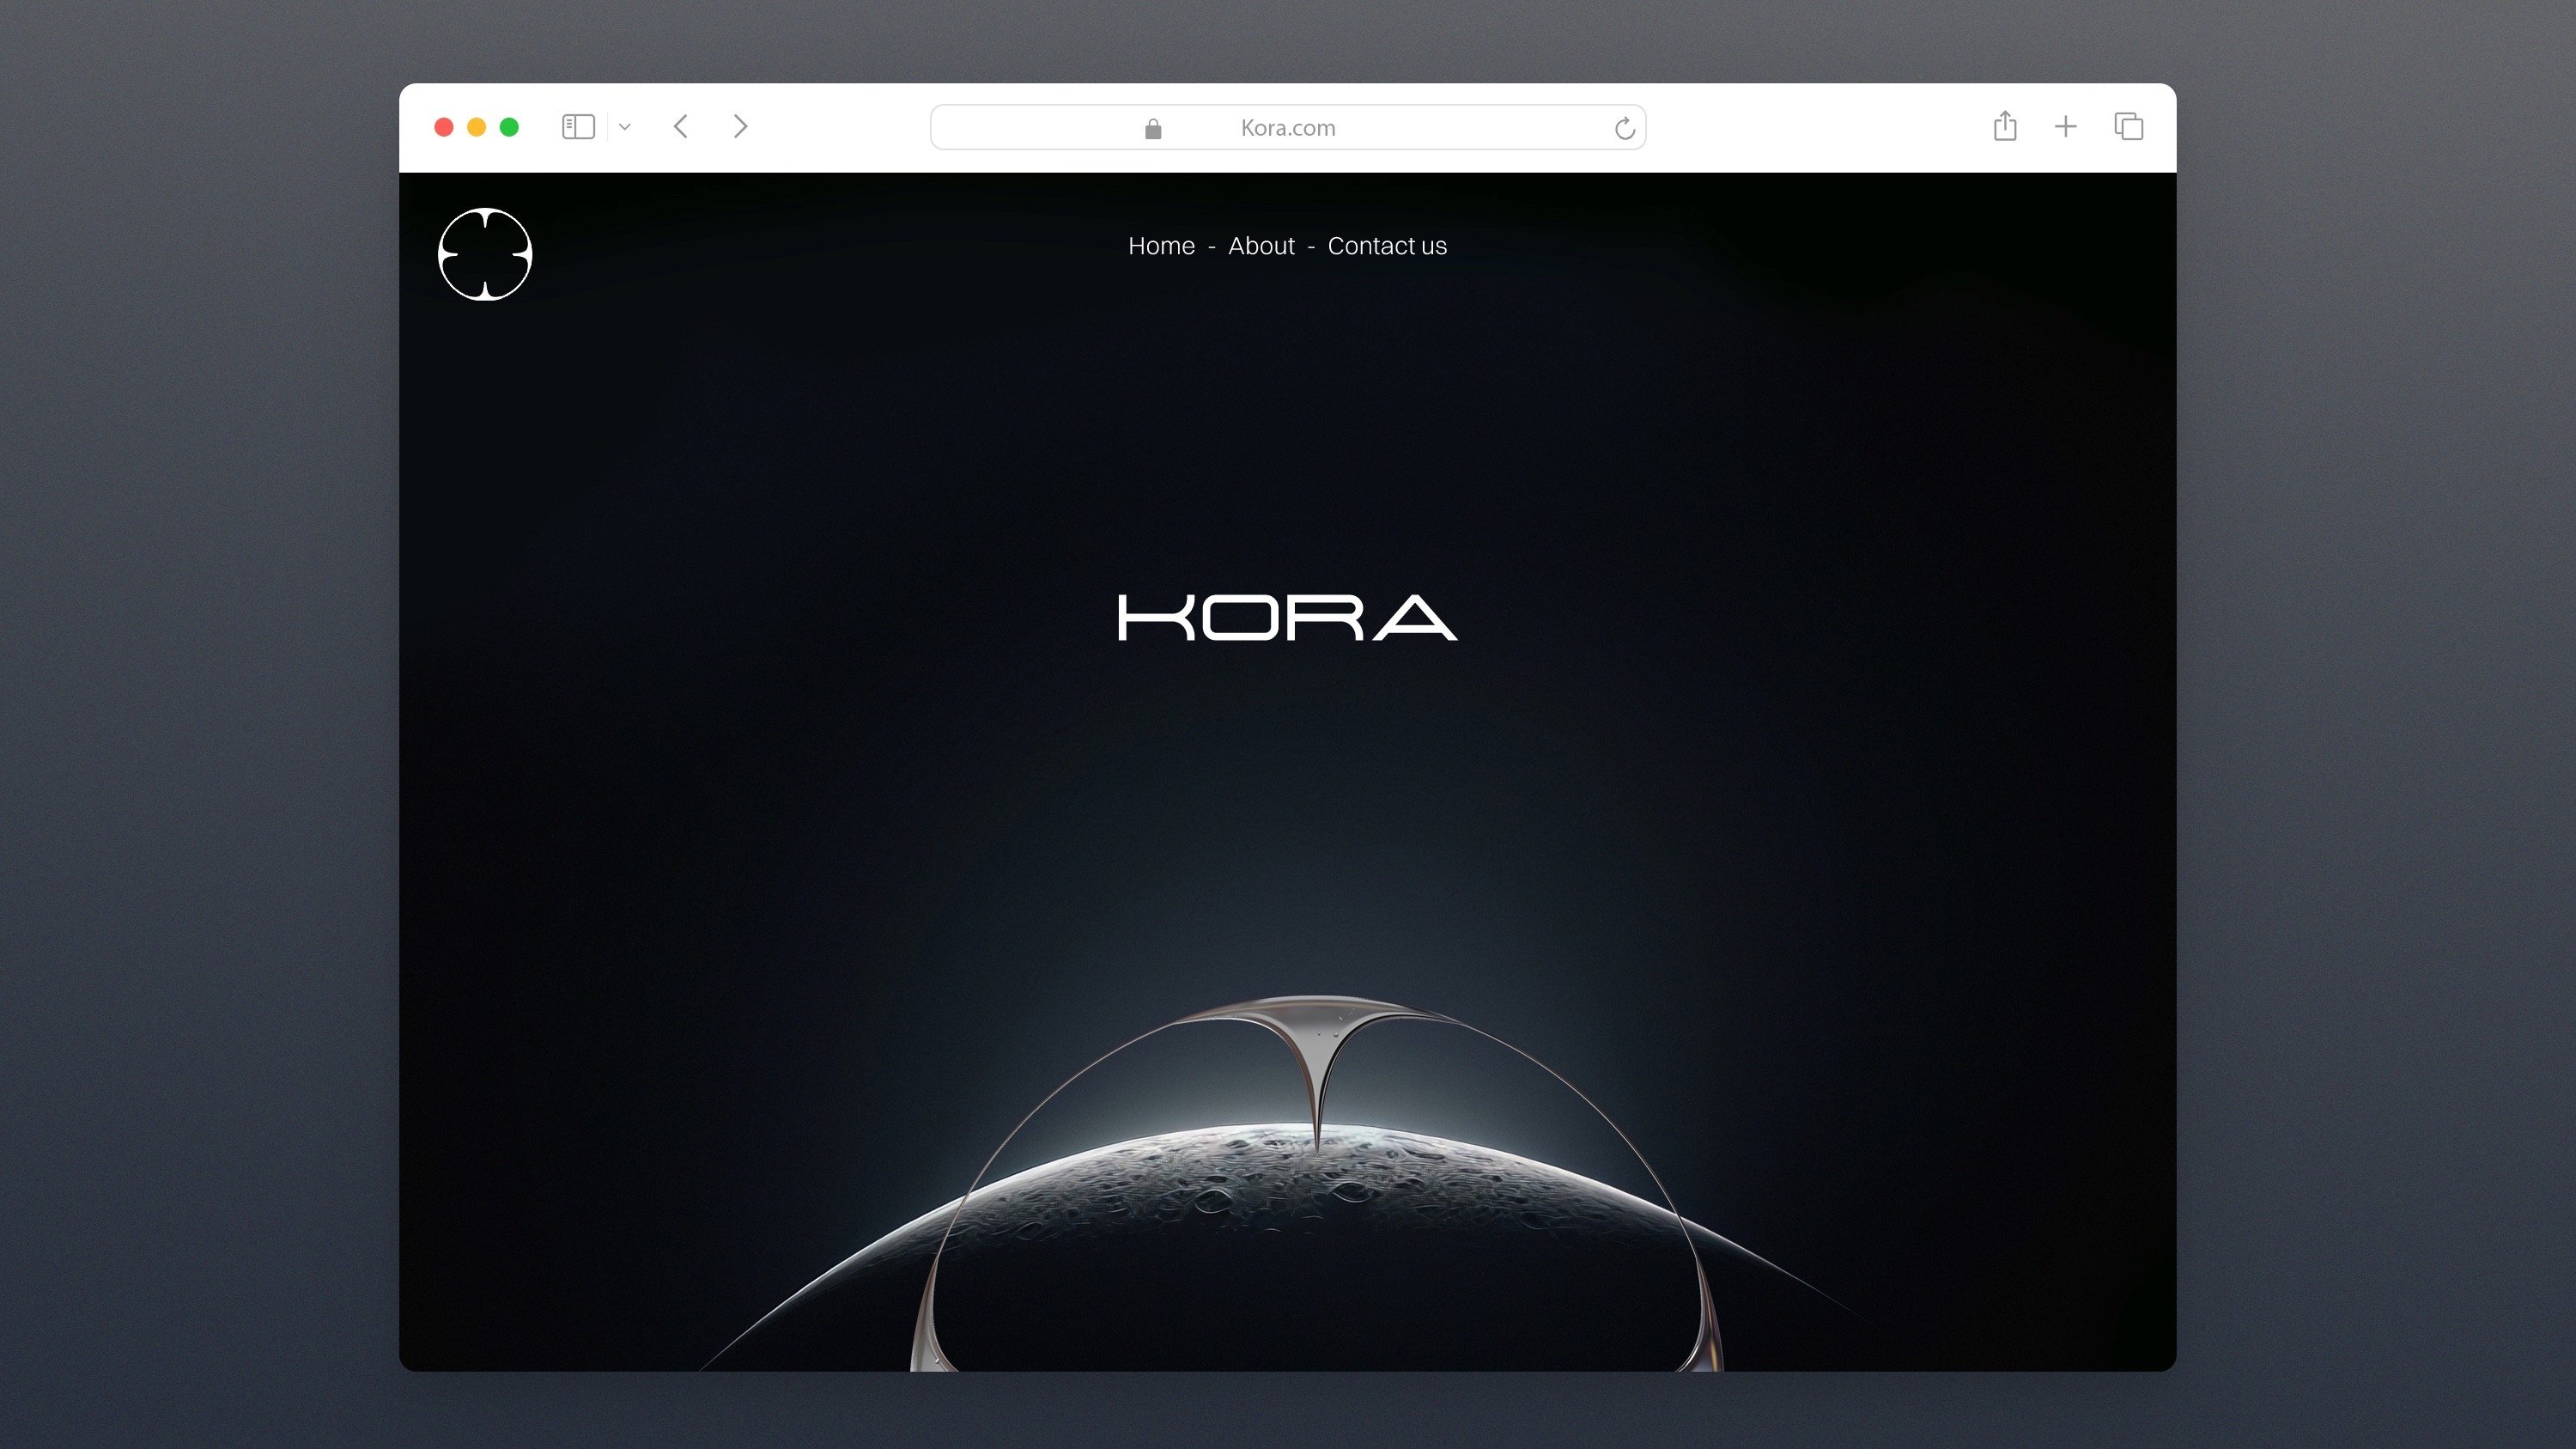Screen dimensions: 2576x1449
Task: Click the Kora.com address field
Action: click(x=1287, y=128)
